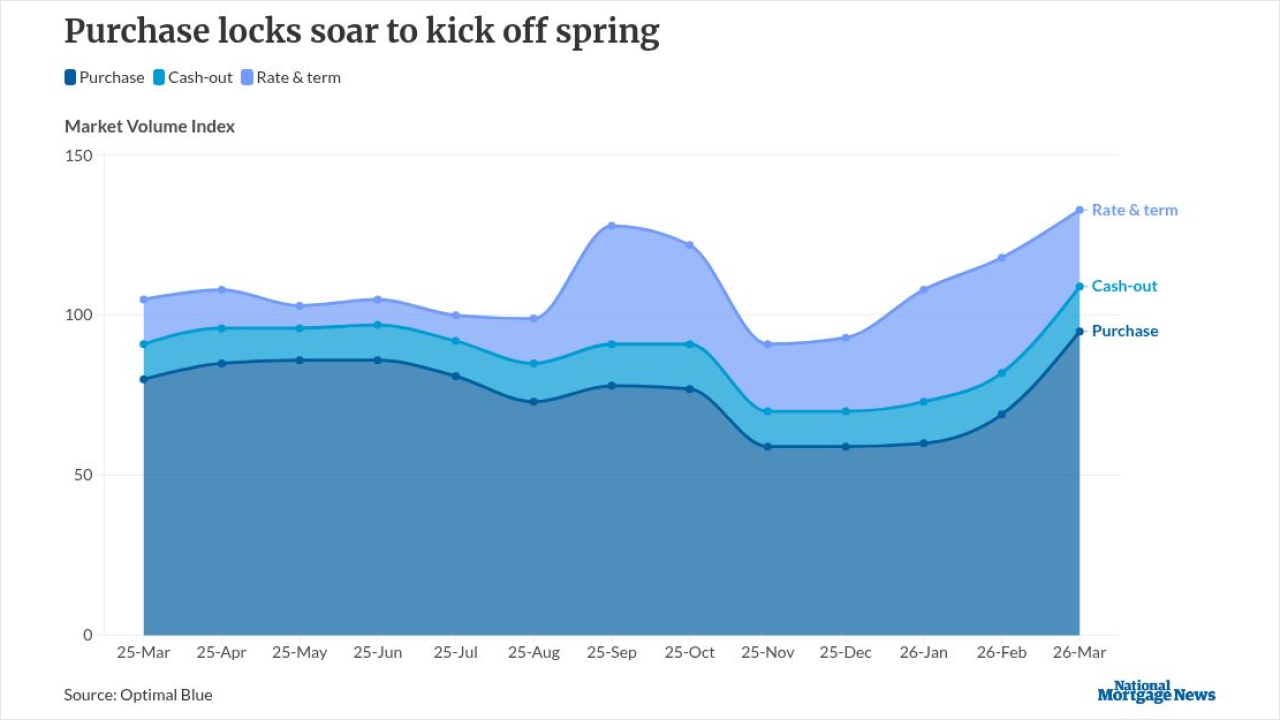This screenshot has height=720, width=1280.
Task: Click the National Mortgage News logo
Action: point(1156,691)
